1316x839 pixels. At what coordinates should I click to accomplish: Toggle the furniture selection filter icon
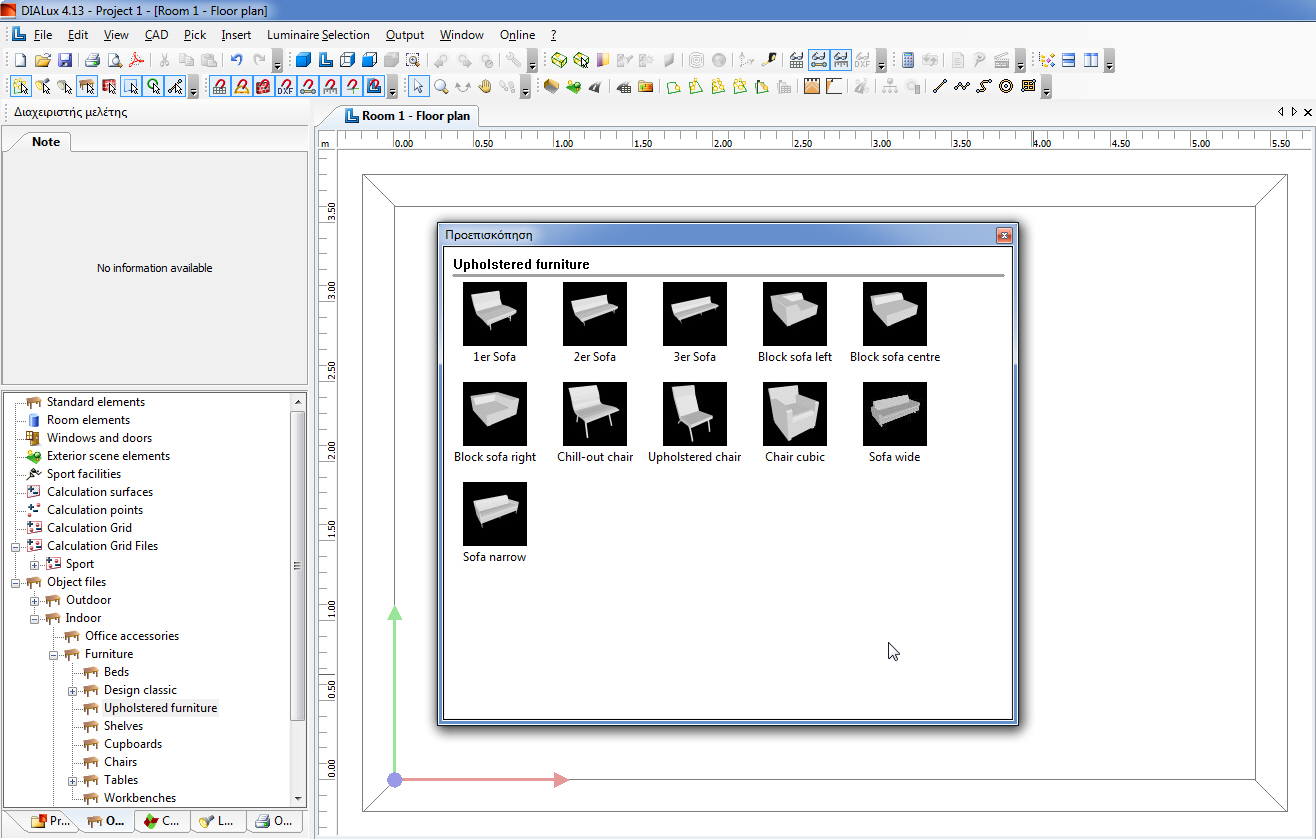tap(87, 87)
